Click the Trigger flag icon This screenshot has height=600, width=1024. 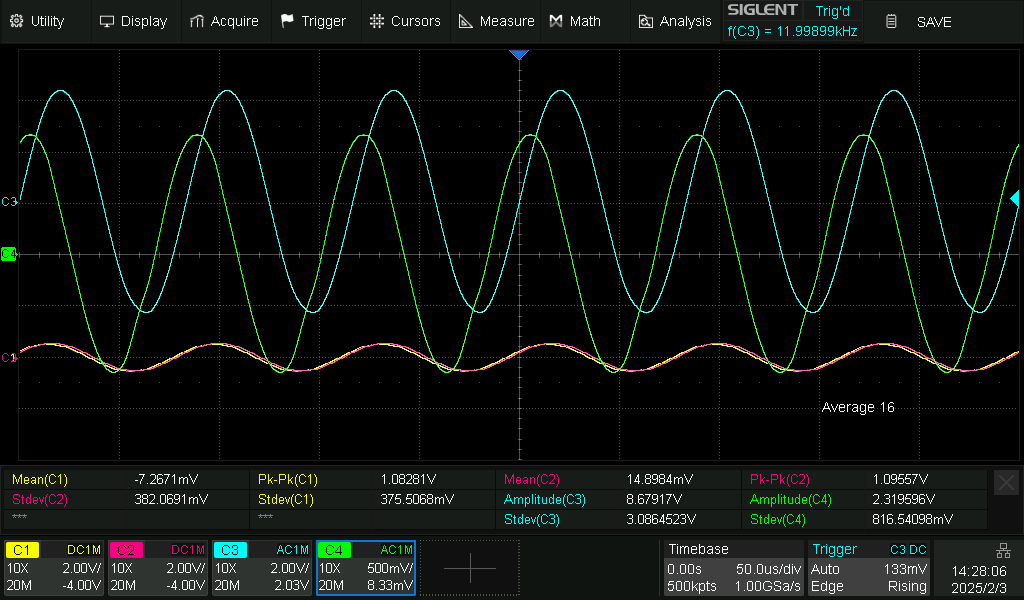pyautogui.click(x=288, y=21)
